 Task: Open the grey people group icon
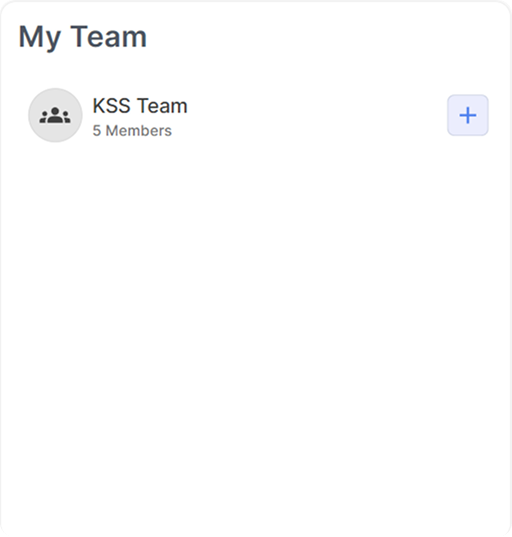[55, 115]
